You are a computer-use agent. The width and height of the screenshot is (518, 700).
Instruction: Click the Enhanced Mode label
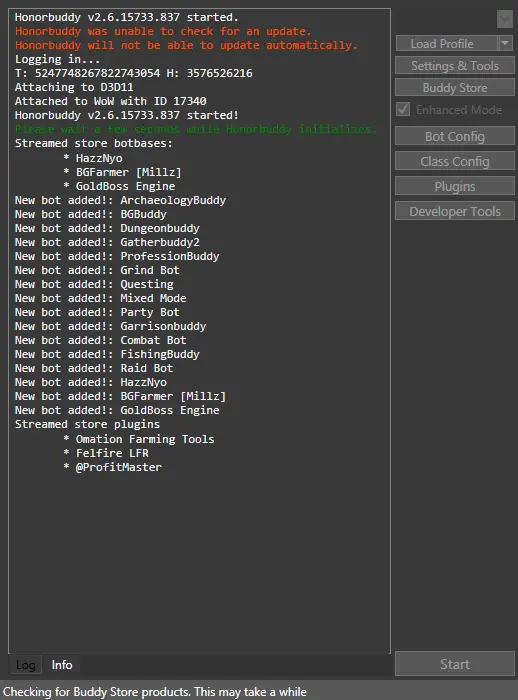(459, 110)
